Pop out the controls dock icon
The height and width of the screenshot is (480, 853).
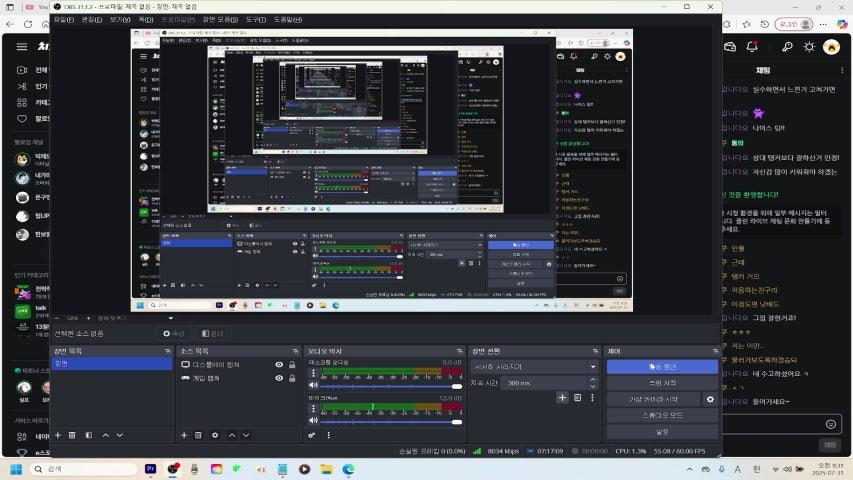pyautogui.click(x=715, y=351)
